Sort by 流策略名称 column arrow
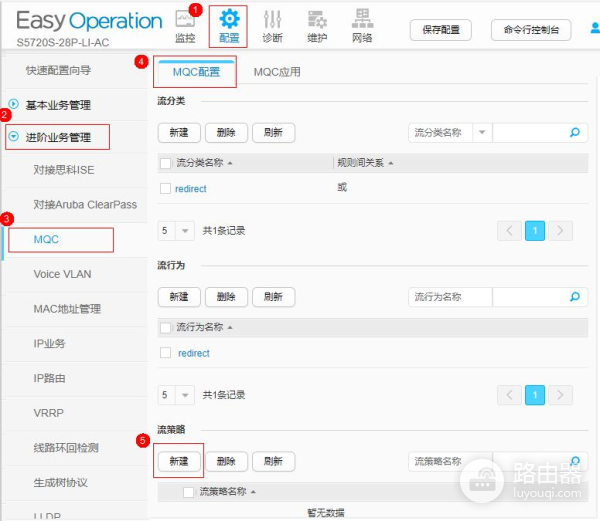The height and width of the screenshot is (521, 600). 253,492
